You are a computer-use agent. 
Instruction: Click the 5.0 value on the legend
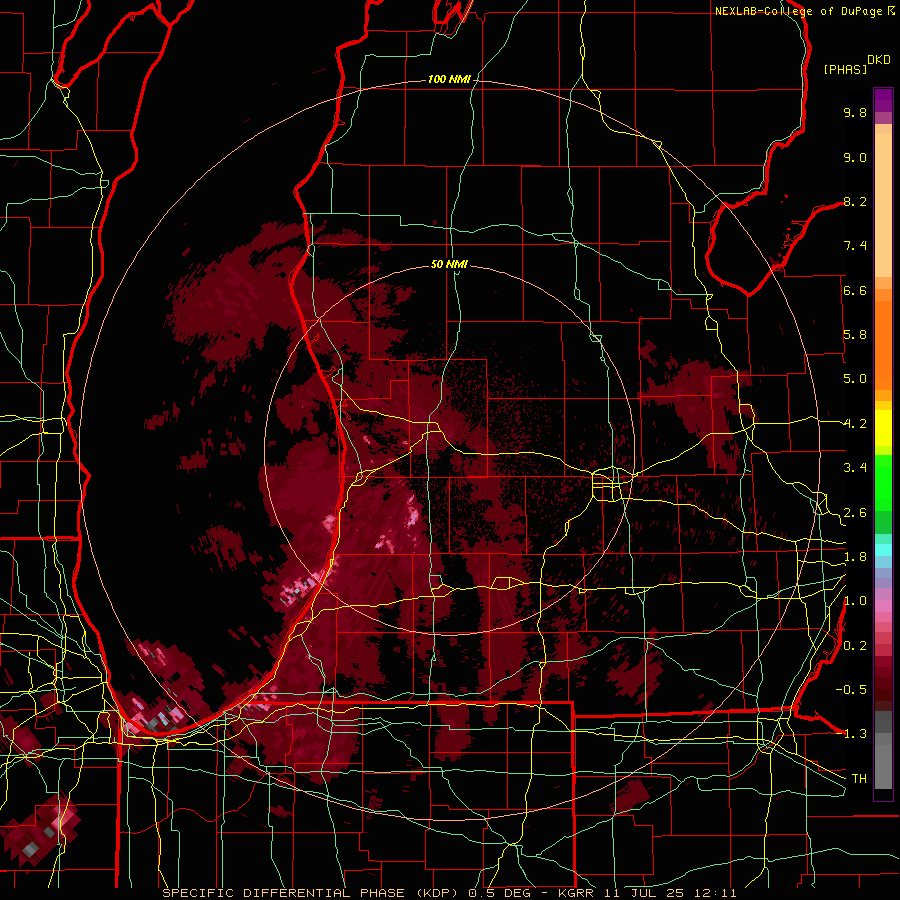(x=855, y=379)
